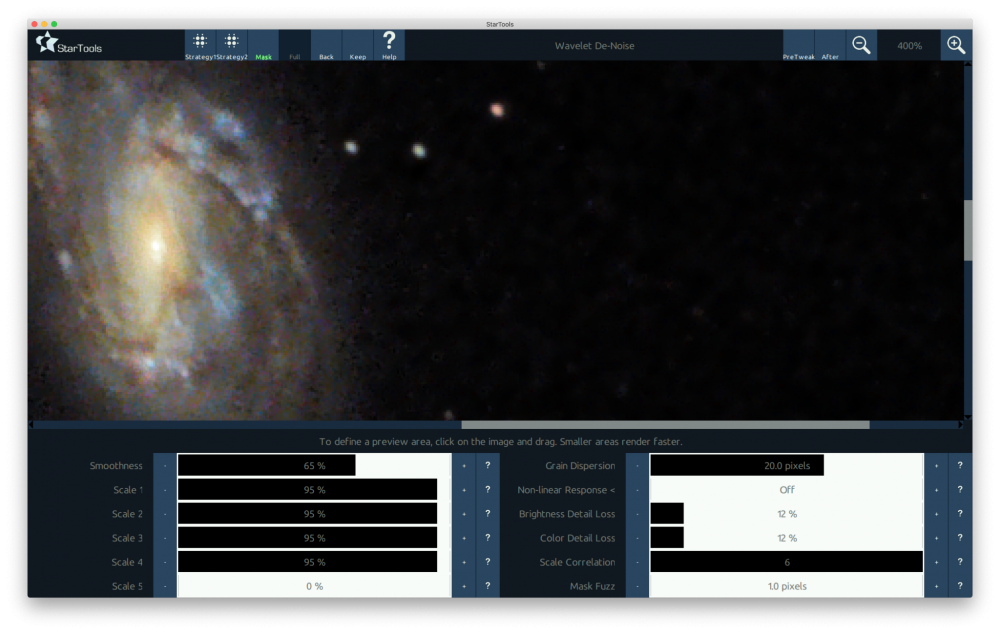The image size is (1000, 634).
Task: Show help for Scale 3
Action: [x=488, y=538]
